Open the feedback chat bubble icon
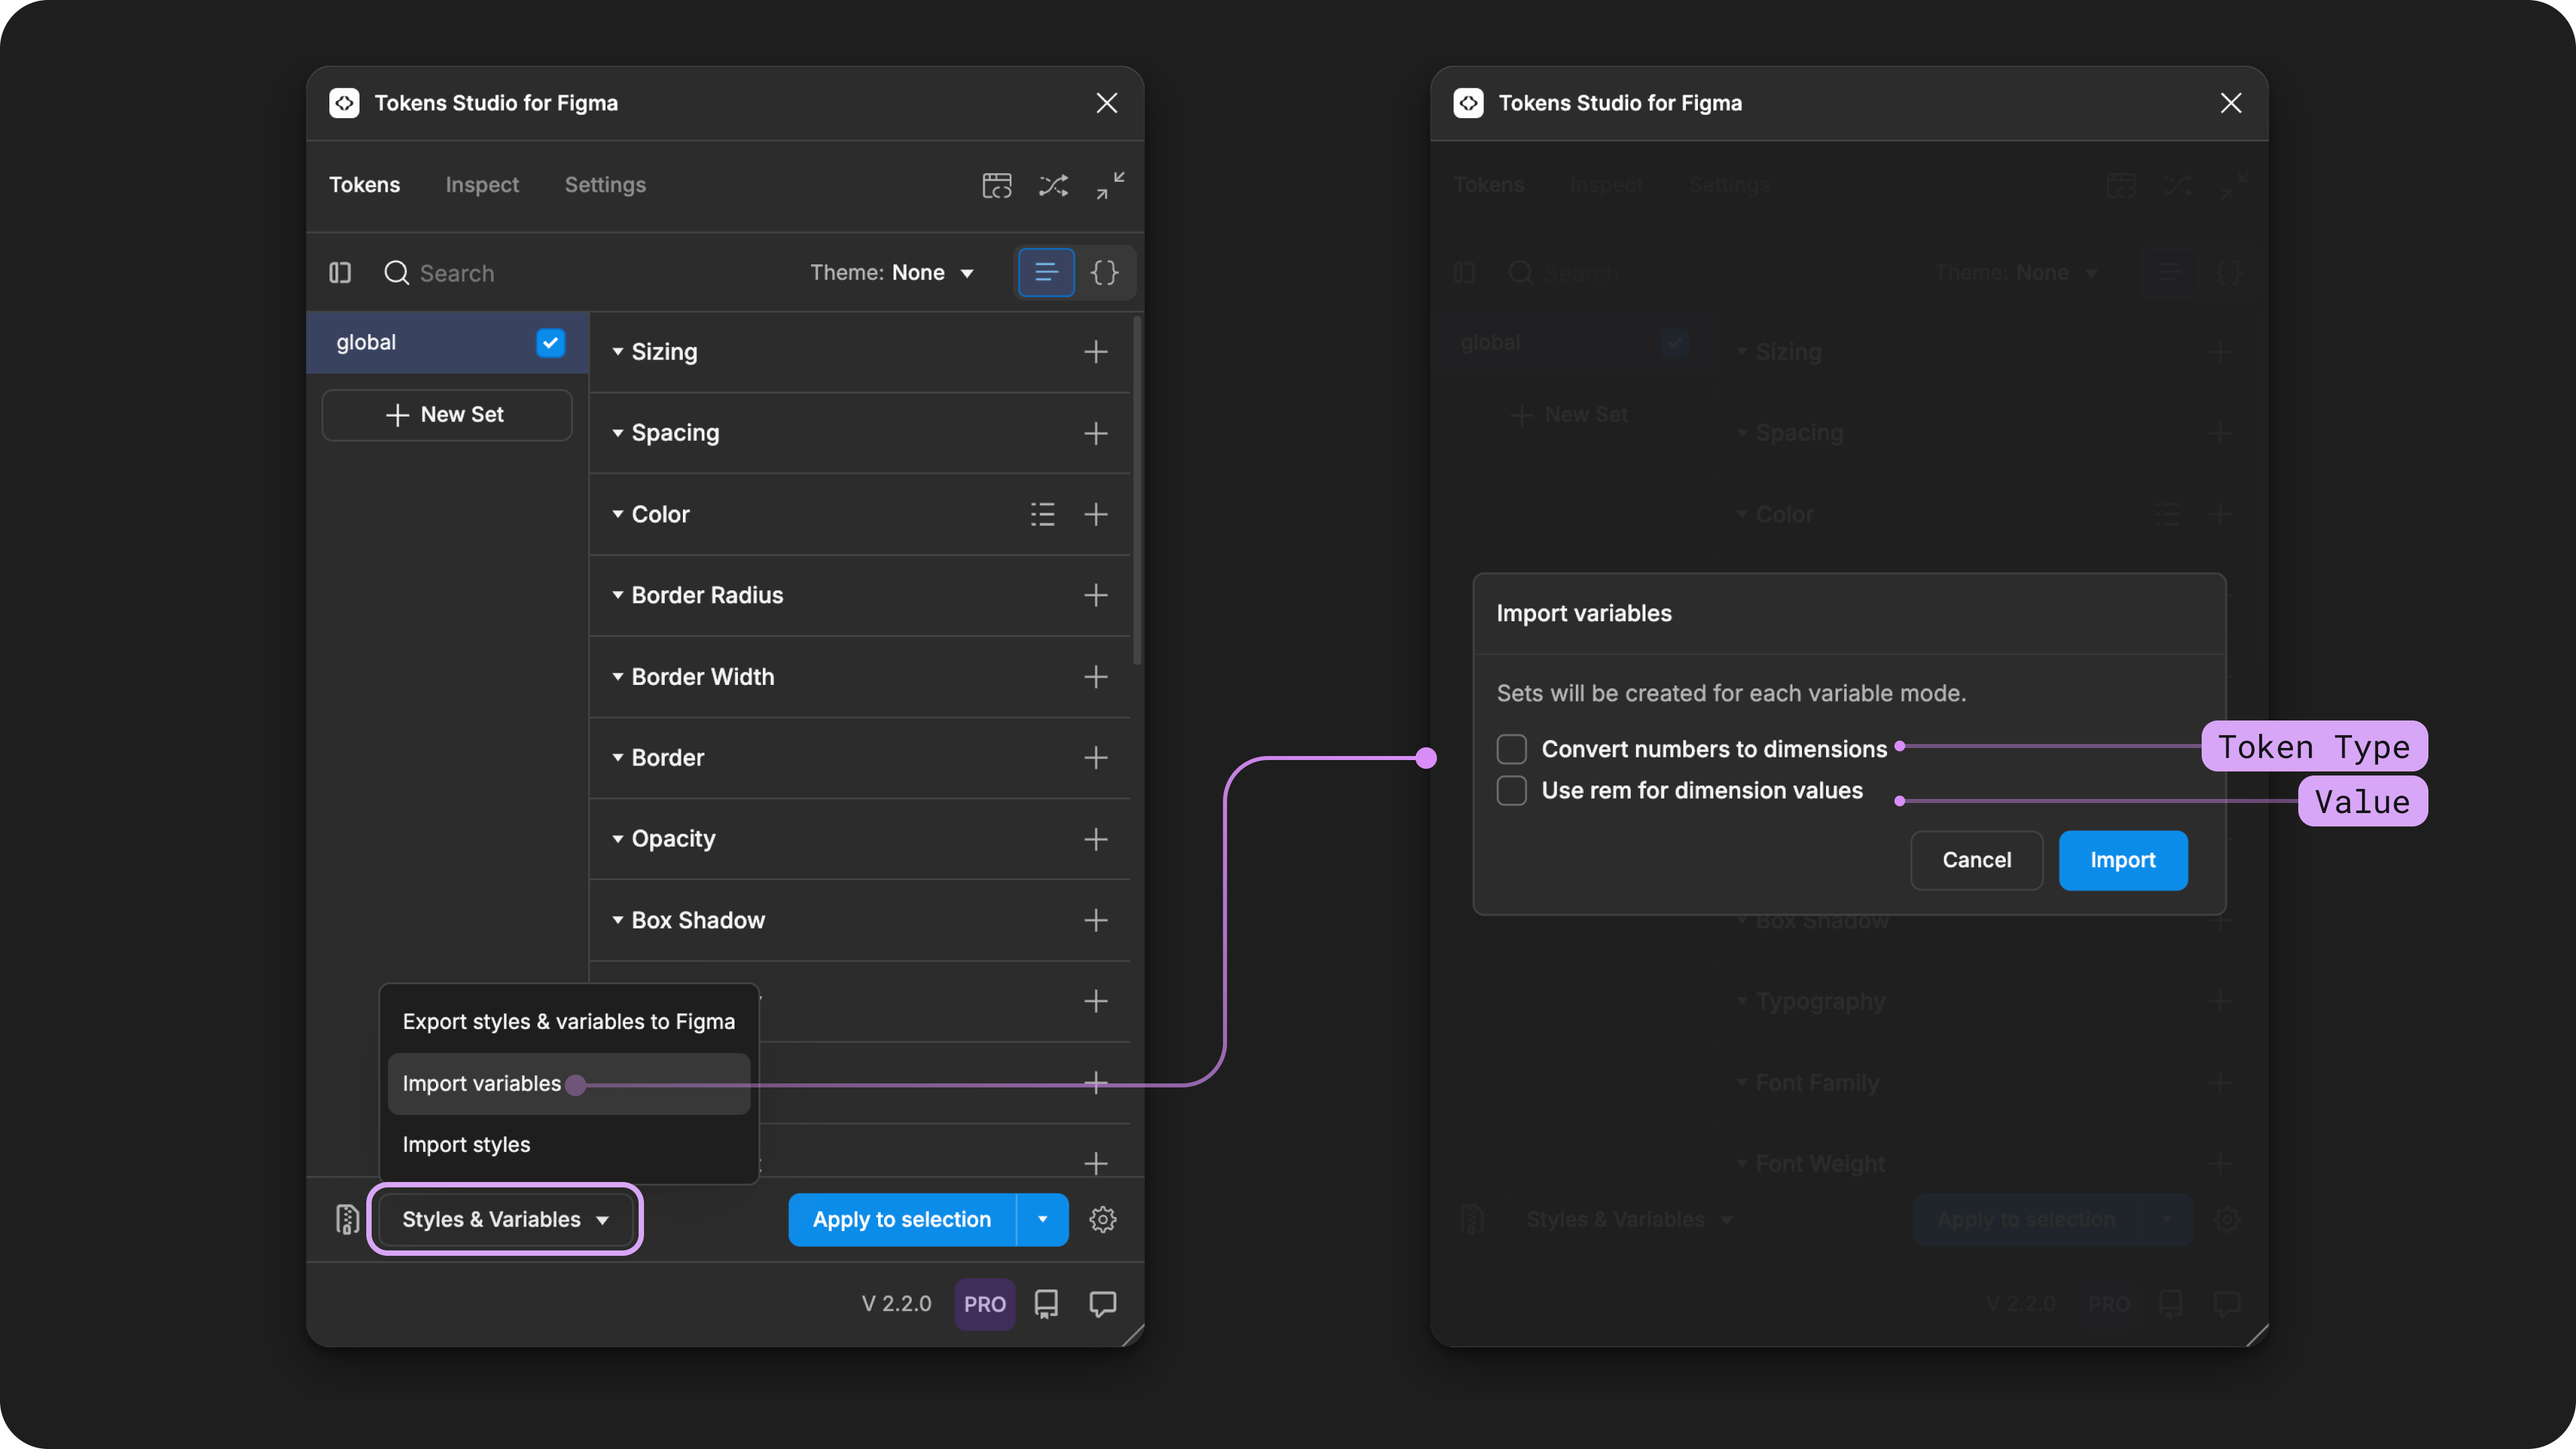Viewport: 2576px width, 1449px height. coord(1103,1304)
